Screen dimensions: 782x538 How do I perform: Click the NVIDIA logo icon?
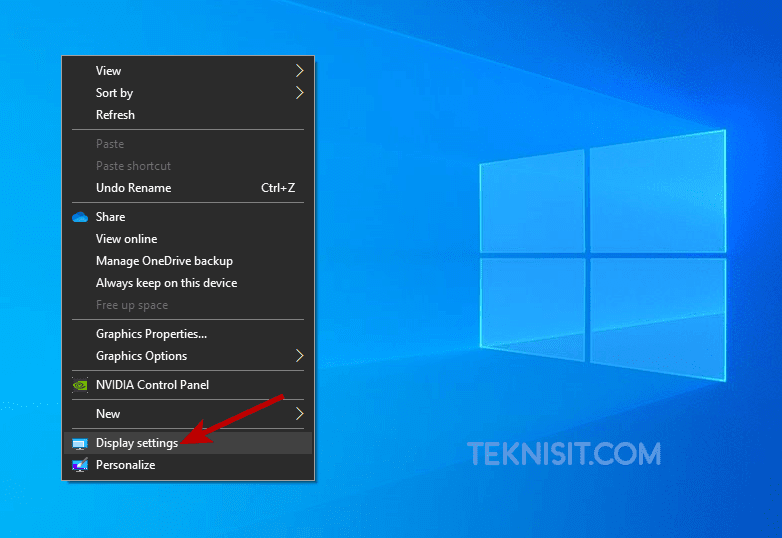pyautogui.click(x=80, y=385)
